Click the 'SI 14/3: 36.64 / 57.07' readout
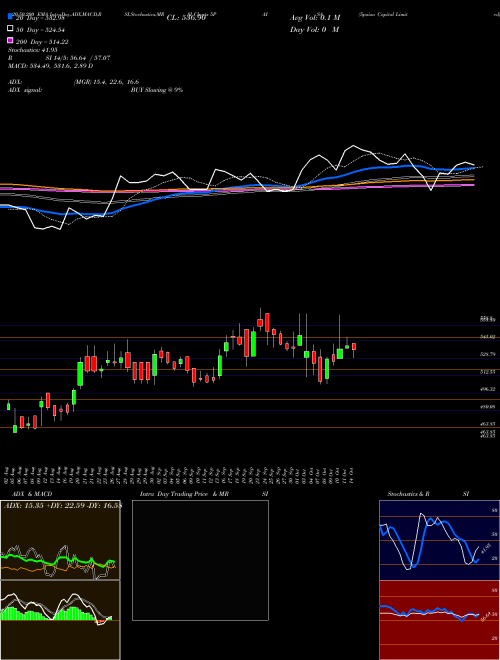 tap(78, 58)
